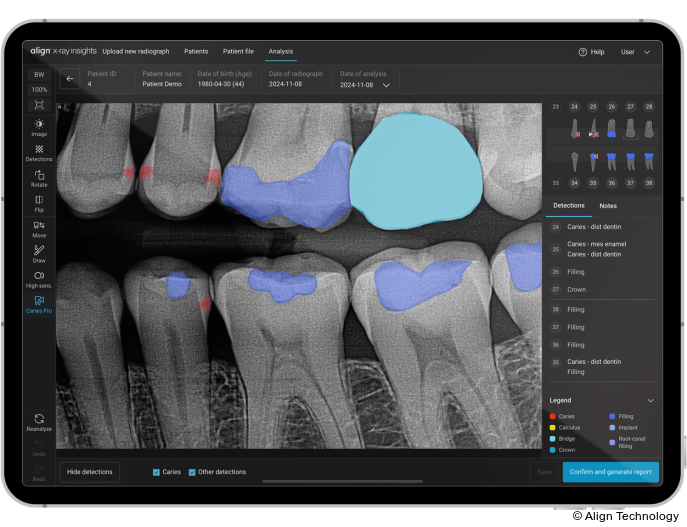687x527 pixels.
Task: Click the Redo icon
Action: [39, 469]
